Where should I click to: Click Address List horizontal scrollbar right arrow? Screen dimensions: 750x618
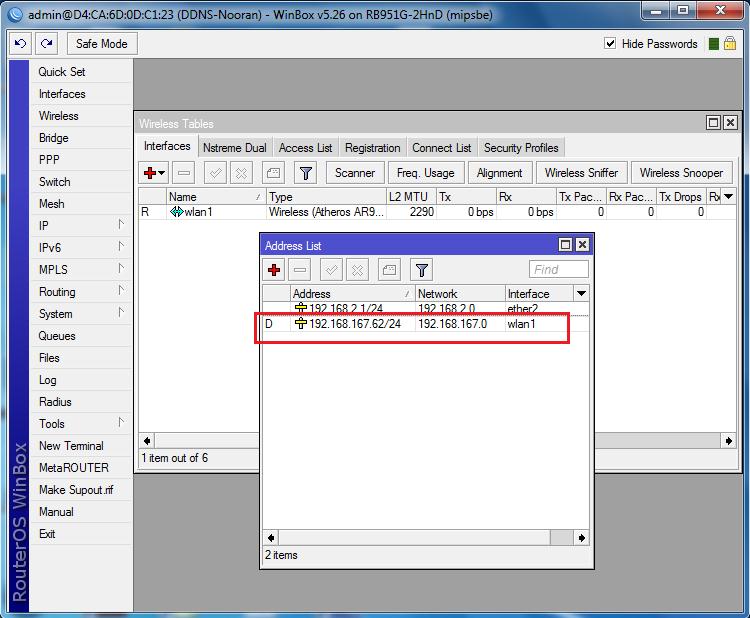point(581,538)
